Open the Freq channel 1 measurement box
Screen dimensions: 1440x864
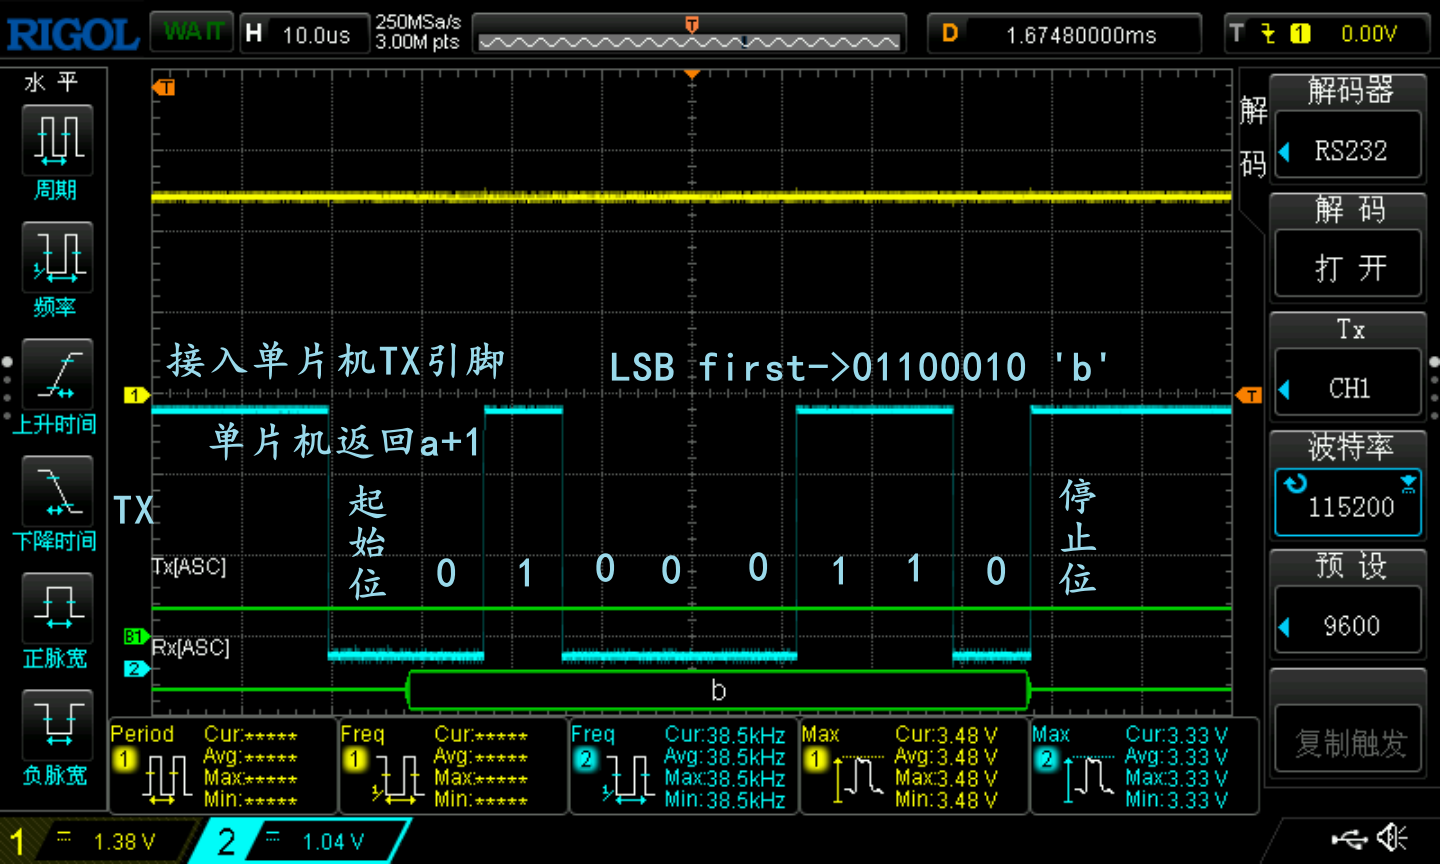click(x=453, y=766)
